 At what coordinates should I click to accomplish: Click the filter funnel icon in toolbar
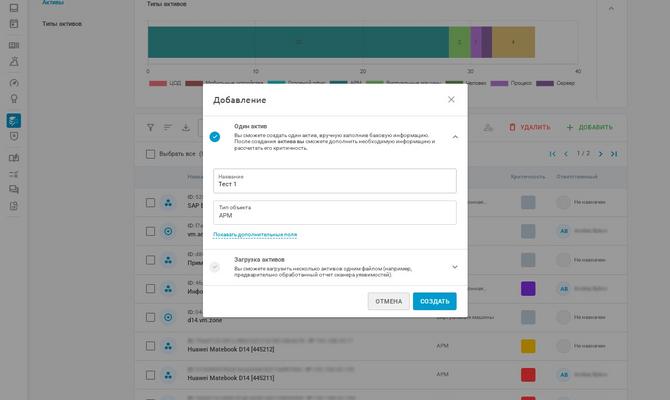[x=150, y=127]
